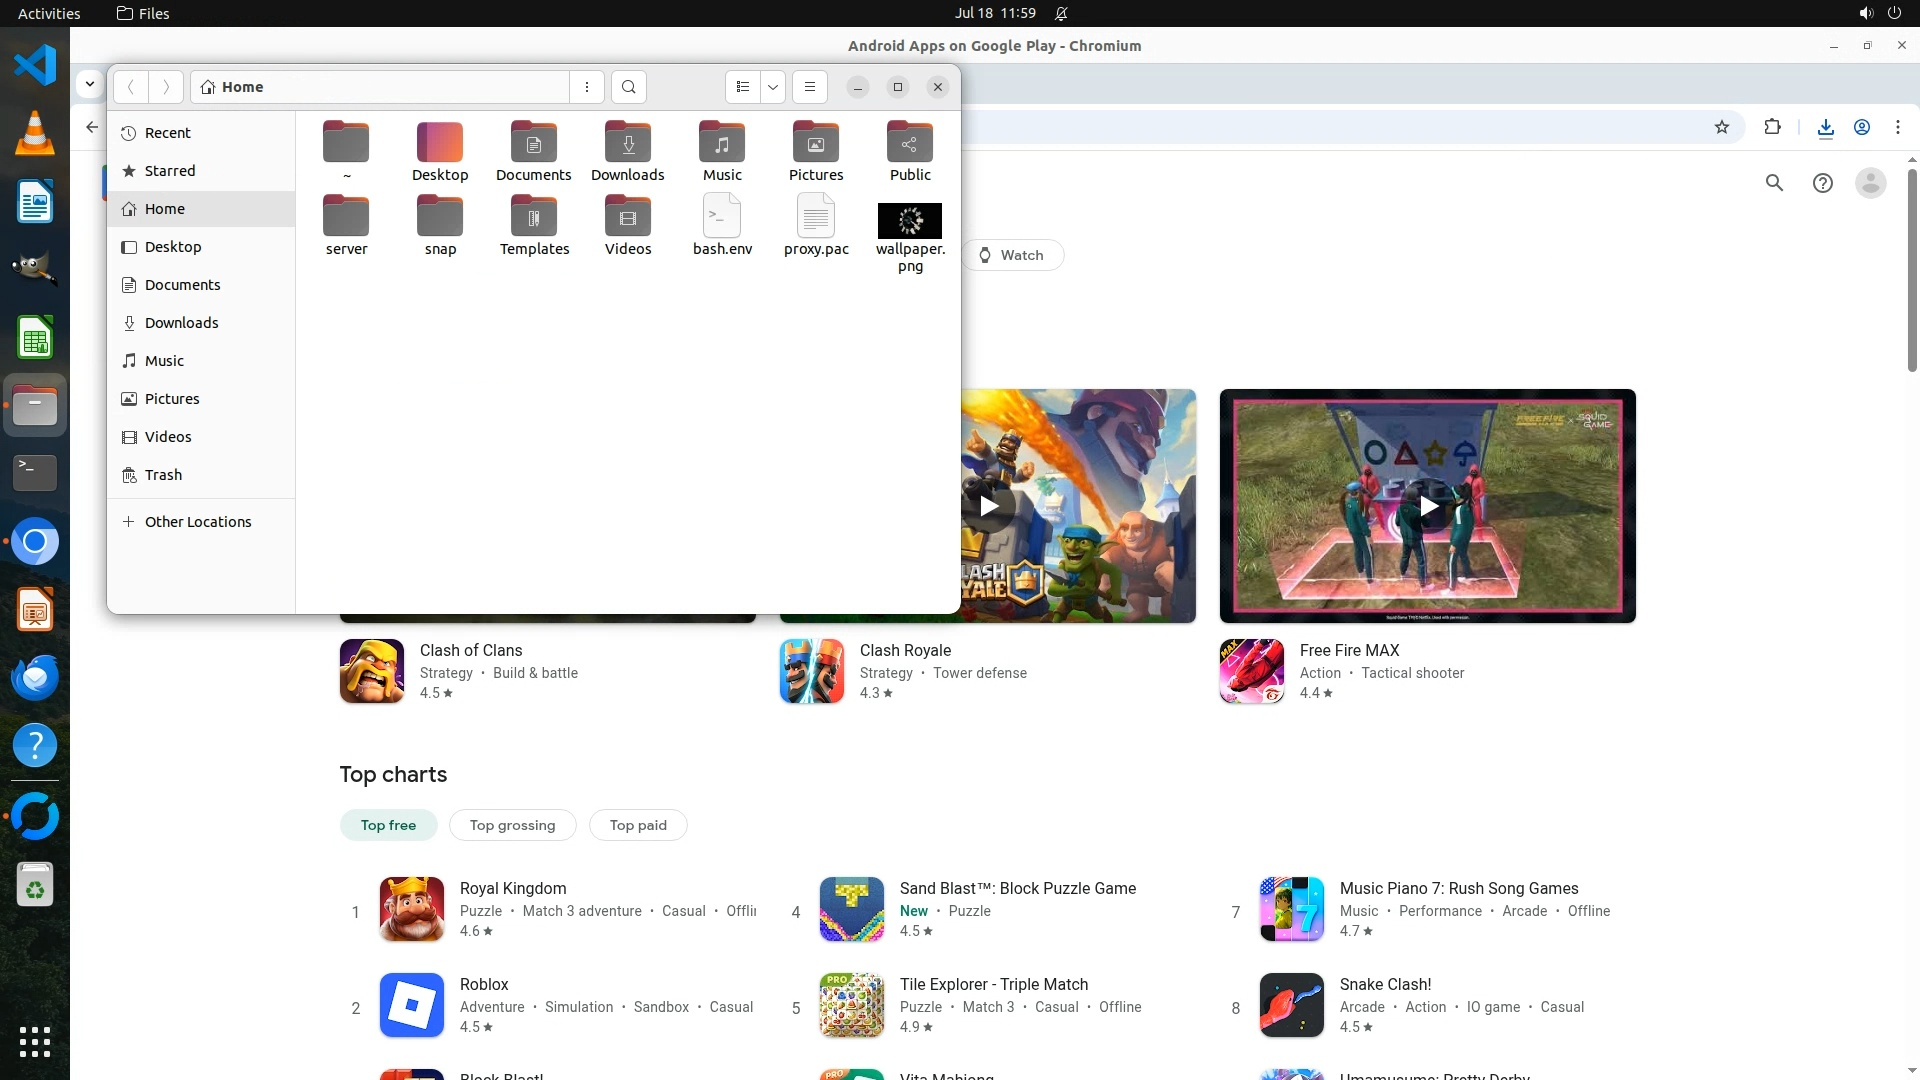Open view options dropdown arrow in Files
Screen dimensions: 1920x1080
773,87
